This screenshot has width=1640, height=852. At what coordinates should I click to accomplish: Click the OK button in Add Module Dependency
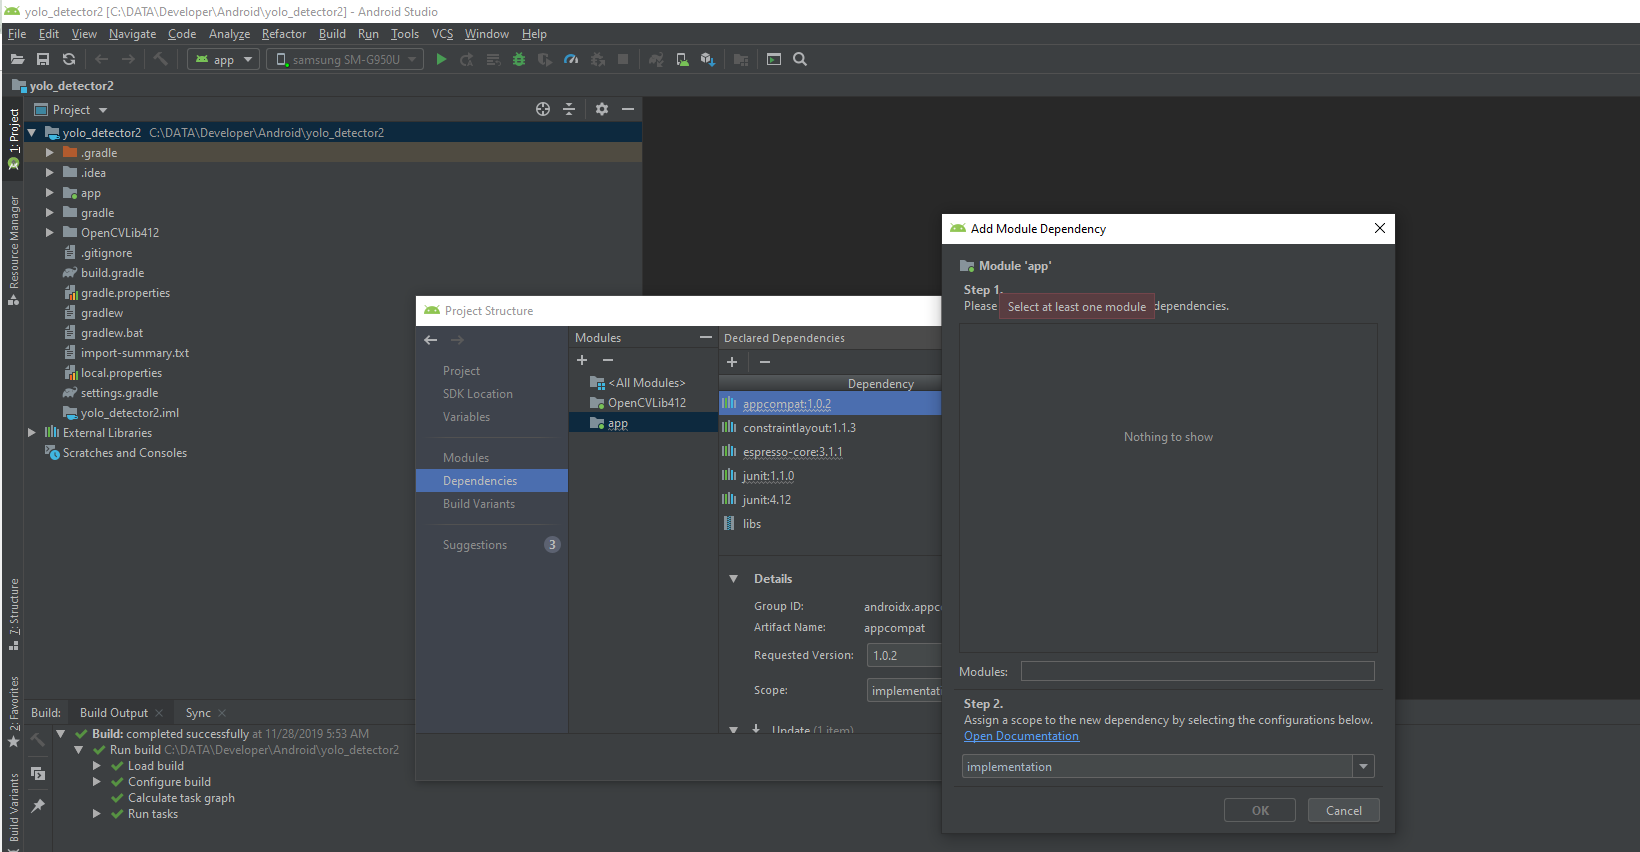(1260, 811)
